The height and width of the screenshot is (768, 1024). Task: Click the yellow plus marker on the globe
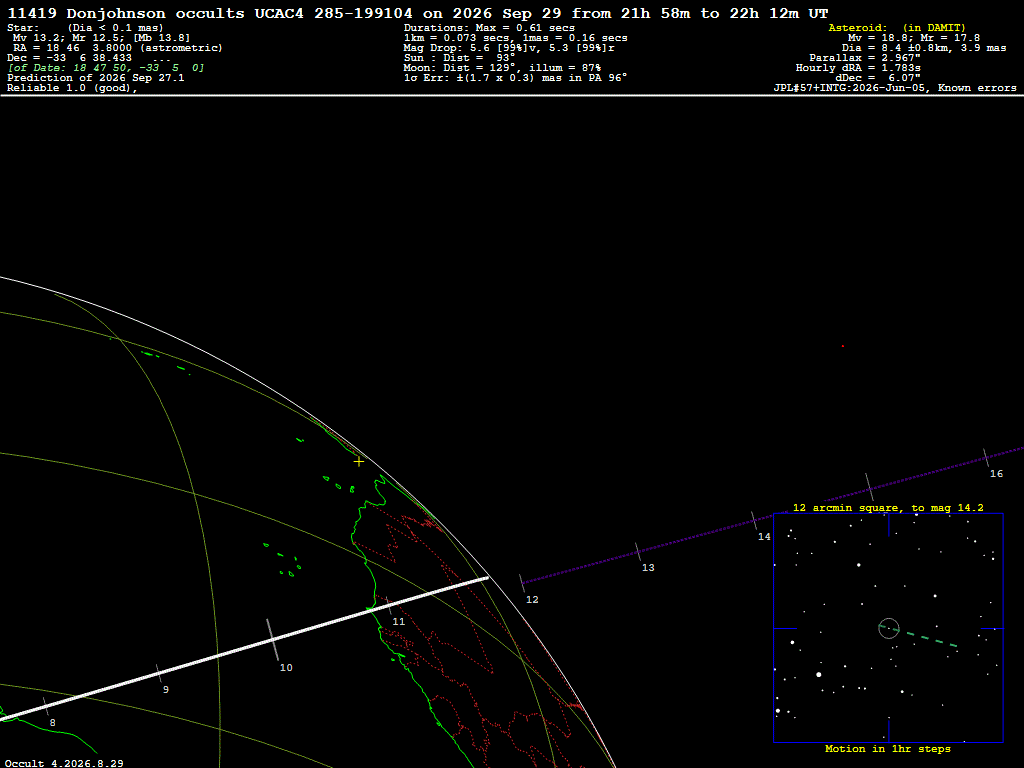coord(359,462)
